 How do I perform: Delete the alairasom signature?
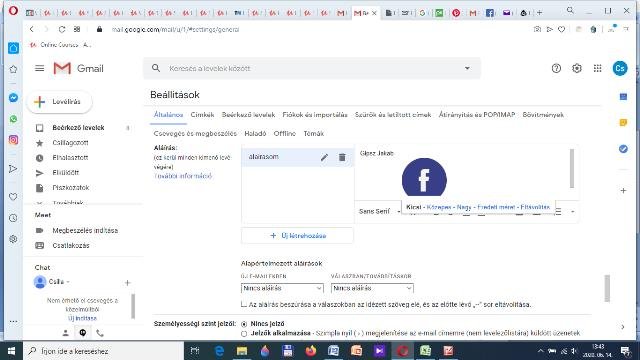(x=342, y=157)
